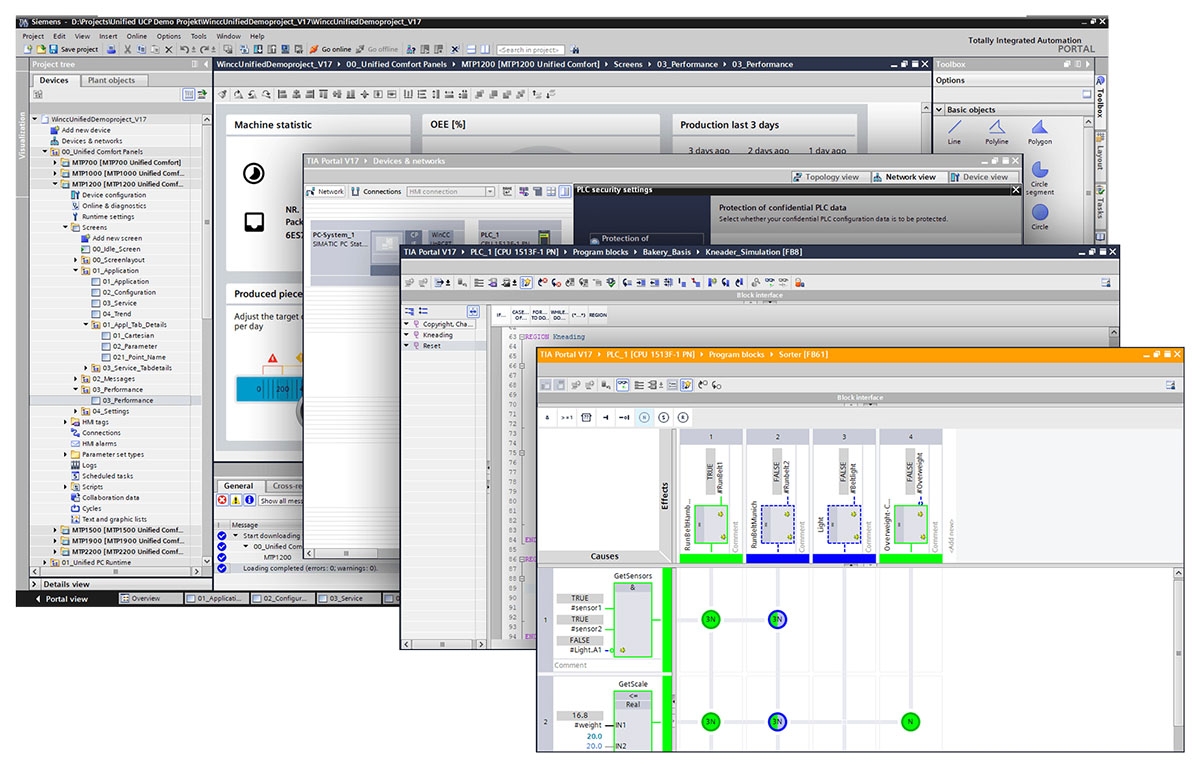The width and height of the screenshot is (1200, 766).
Task: Toggle the error filter icon in messages
Action: 224,500
